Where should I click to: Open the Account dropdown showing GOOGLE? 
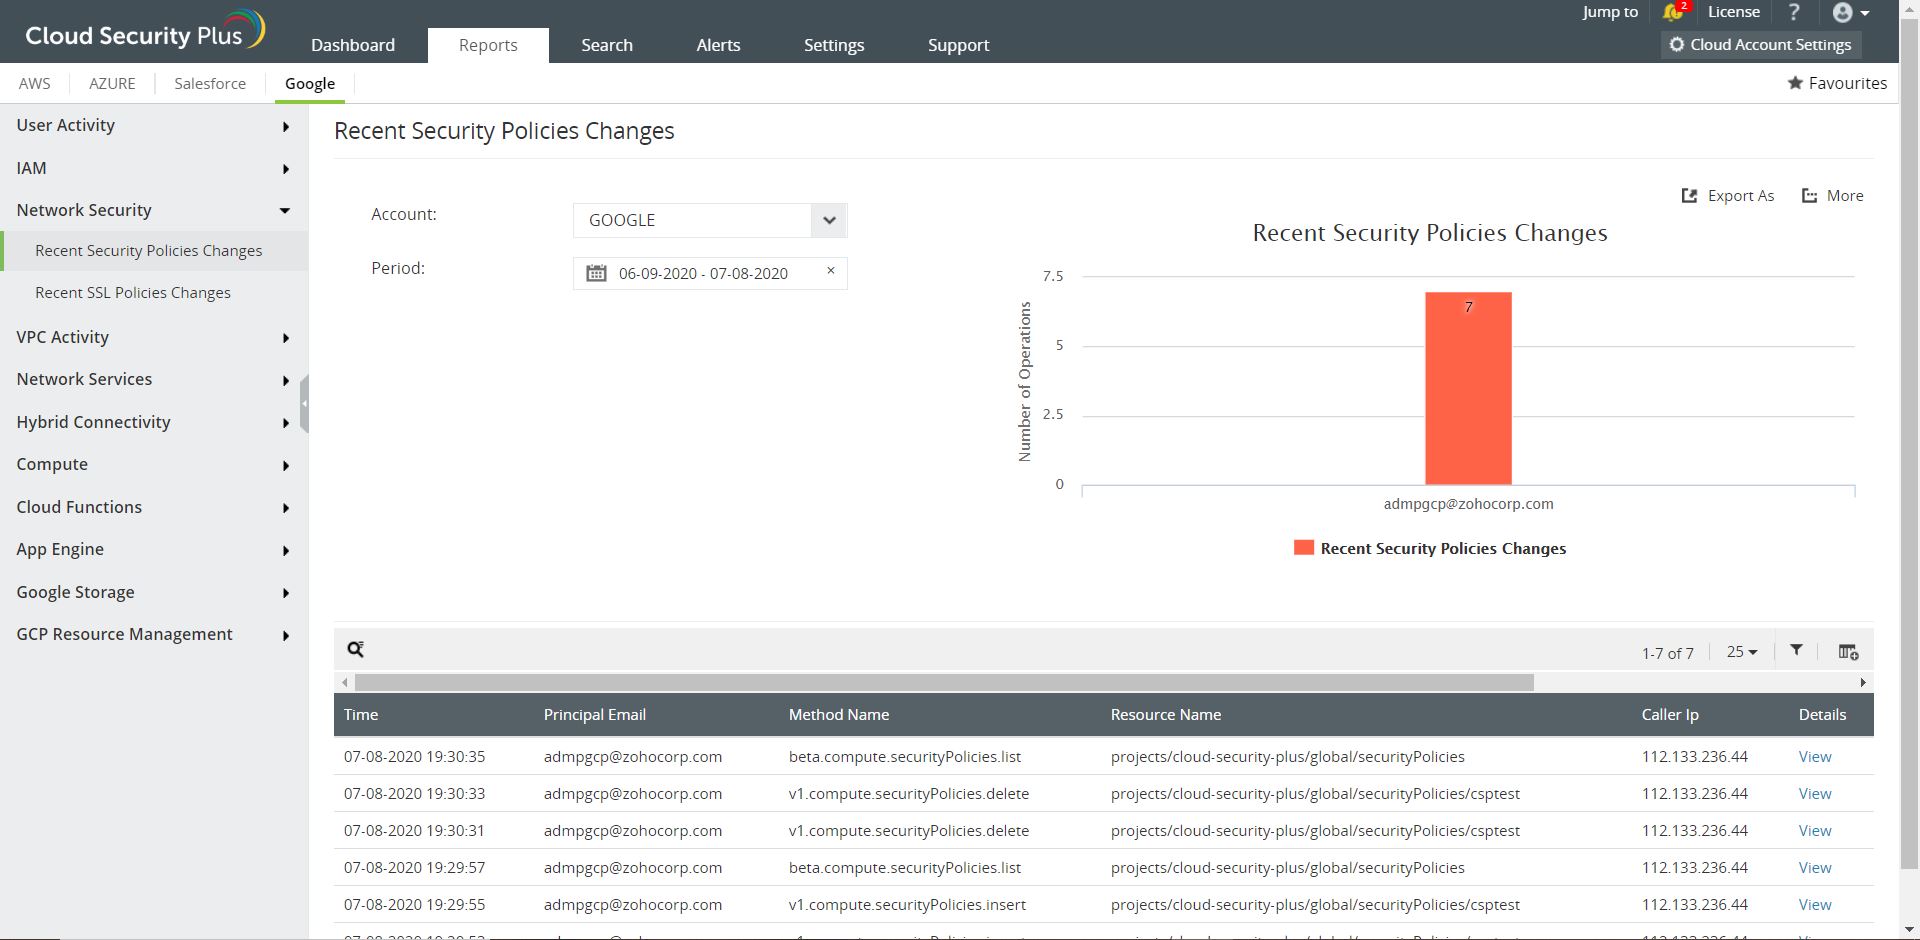[710, 220]
